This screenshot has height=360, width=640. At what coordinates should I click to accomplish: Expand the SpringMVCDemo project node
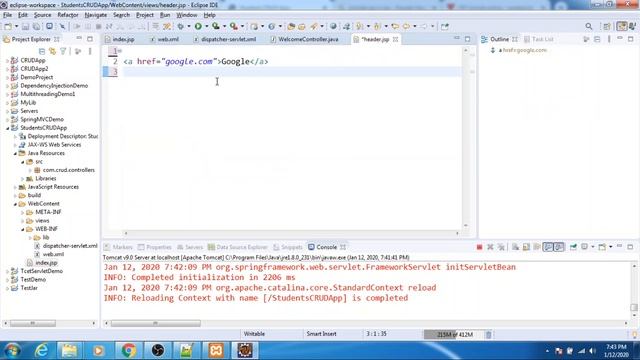[7, 120]
